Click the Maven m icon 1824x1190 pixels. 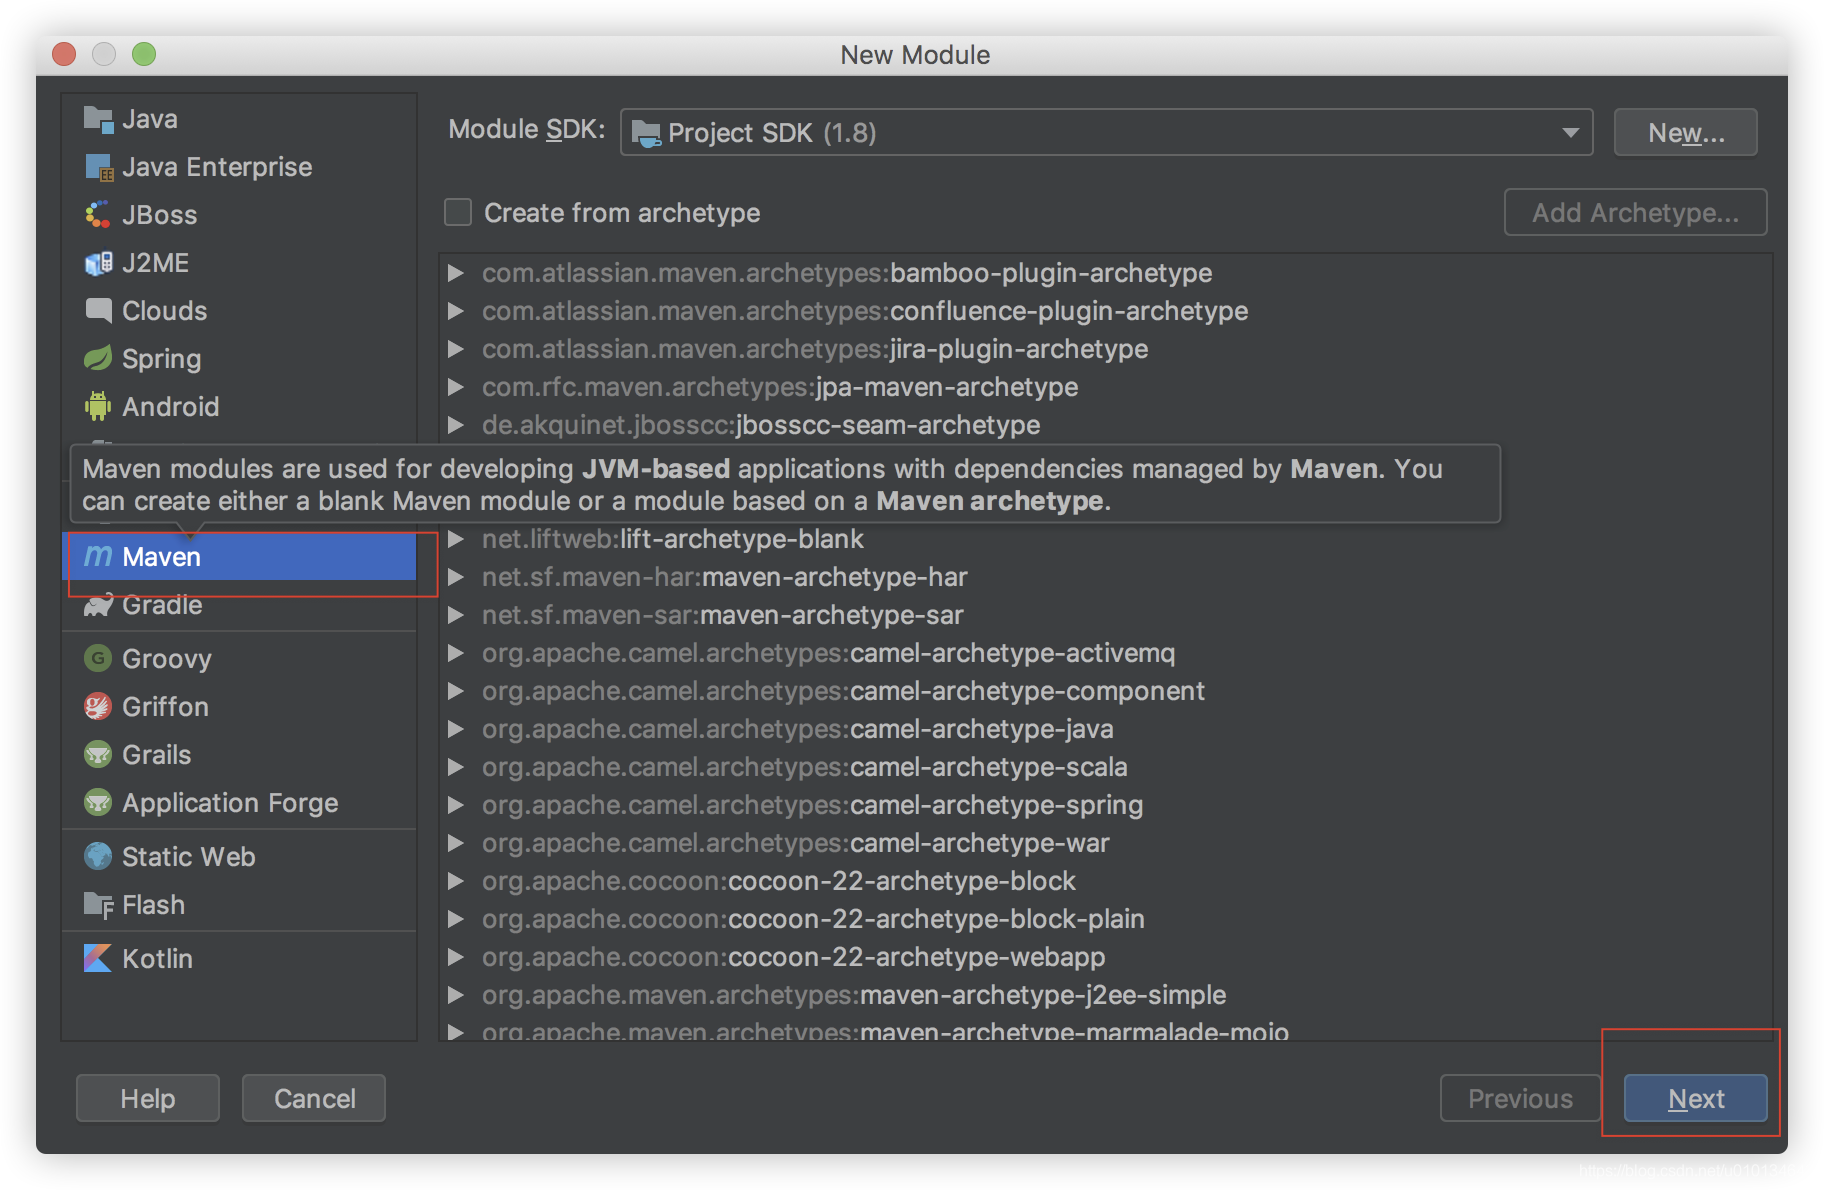98,557
